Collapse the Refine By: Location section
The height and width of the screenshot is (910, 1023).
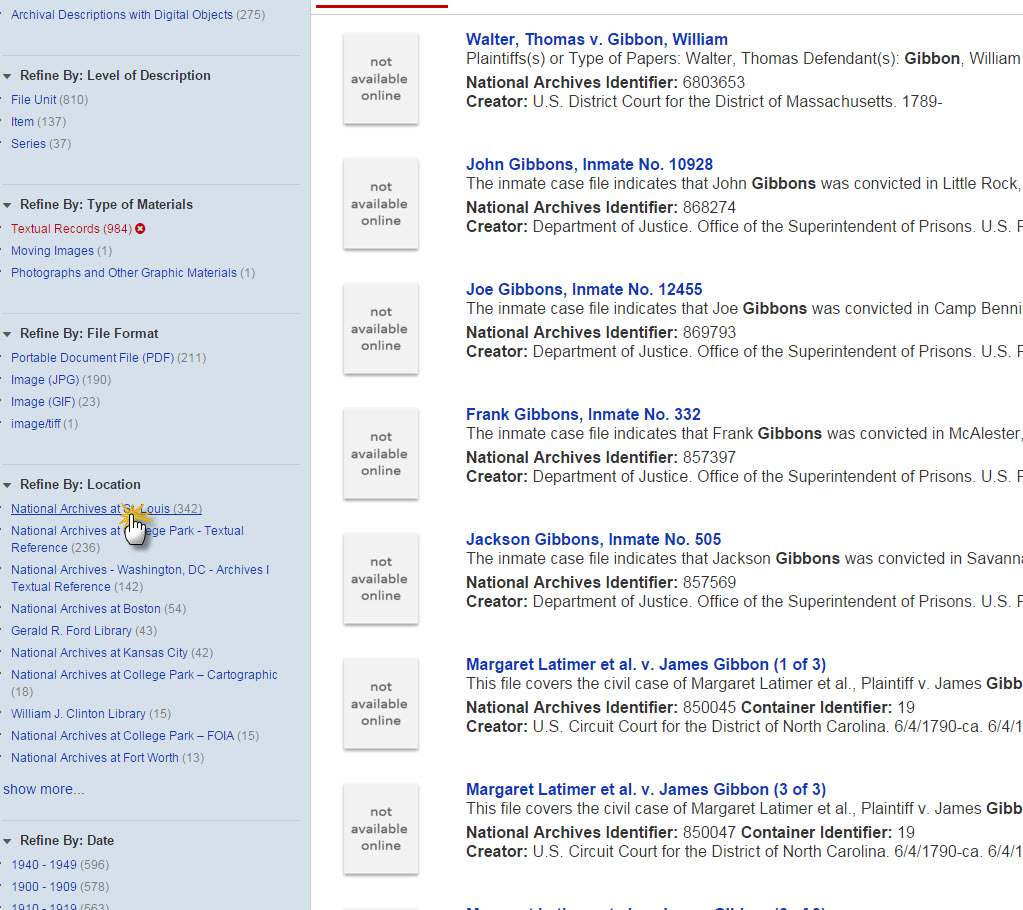8,485
